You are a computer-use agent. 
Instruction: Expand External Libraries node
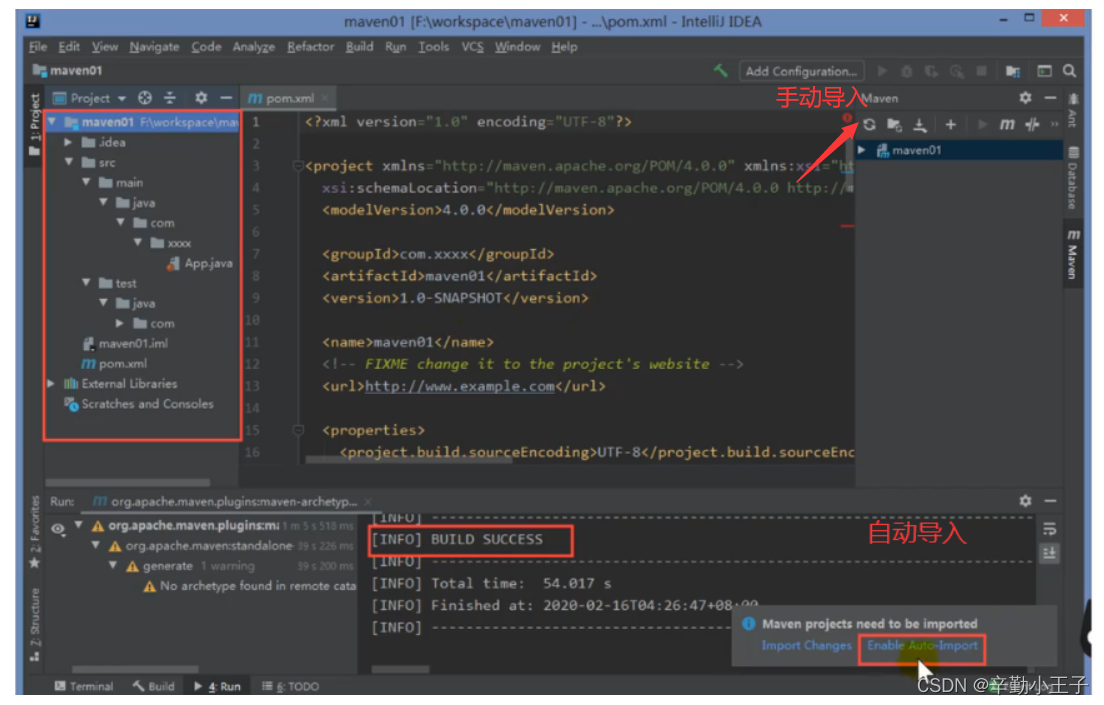click(51, 384)
